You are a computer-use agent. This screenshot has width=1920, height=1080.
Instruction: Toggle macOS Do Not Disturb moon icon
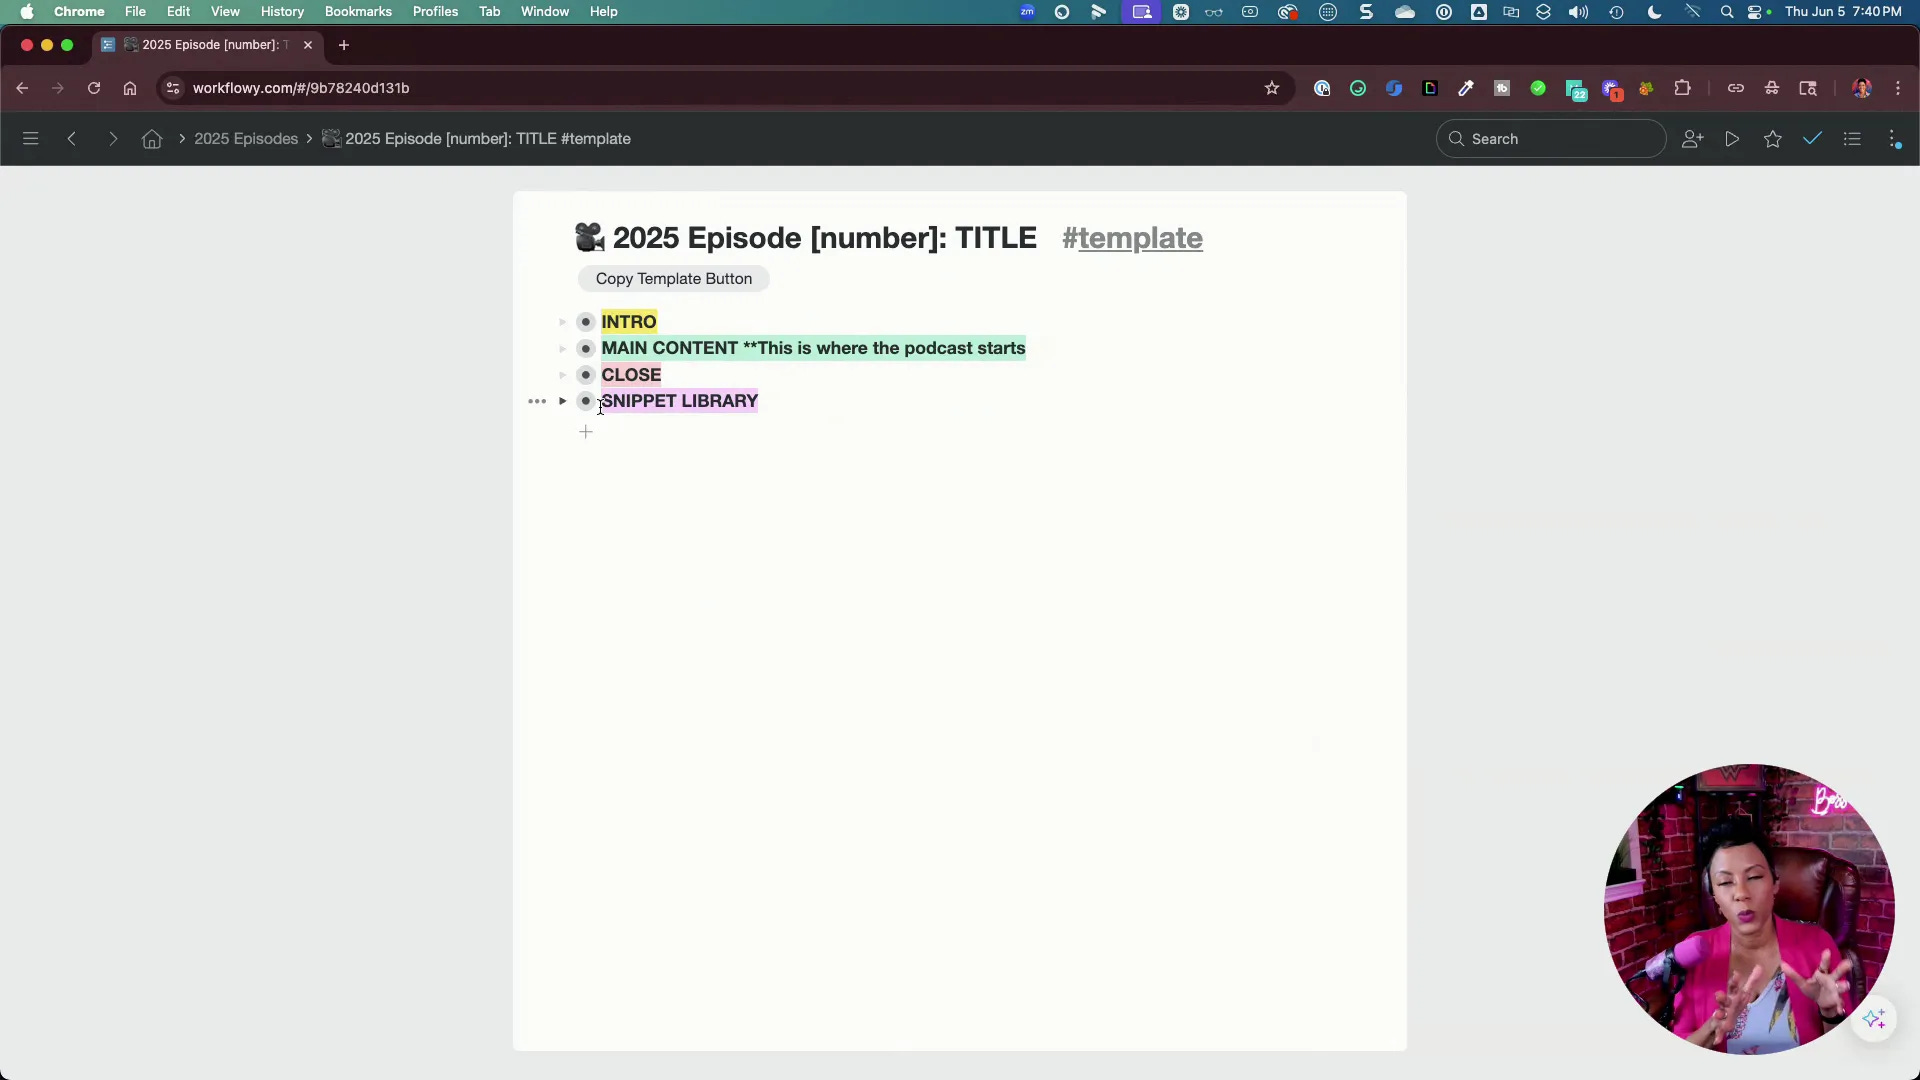1654,12
